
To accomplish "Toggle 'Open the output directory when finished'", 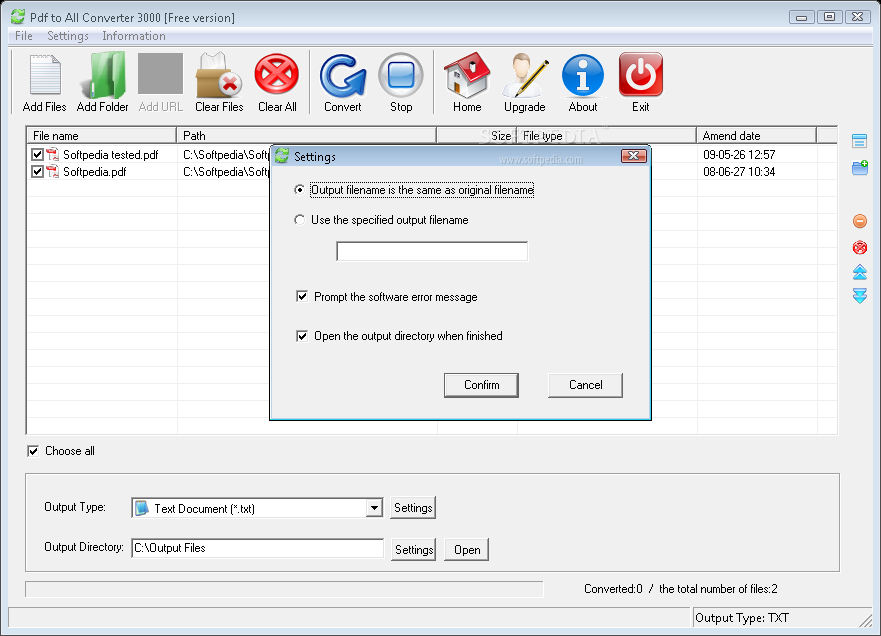I will pyautogui.click(x=302, y=336).
